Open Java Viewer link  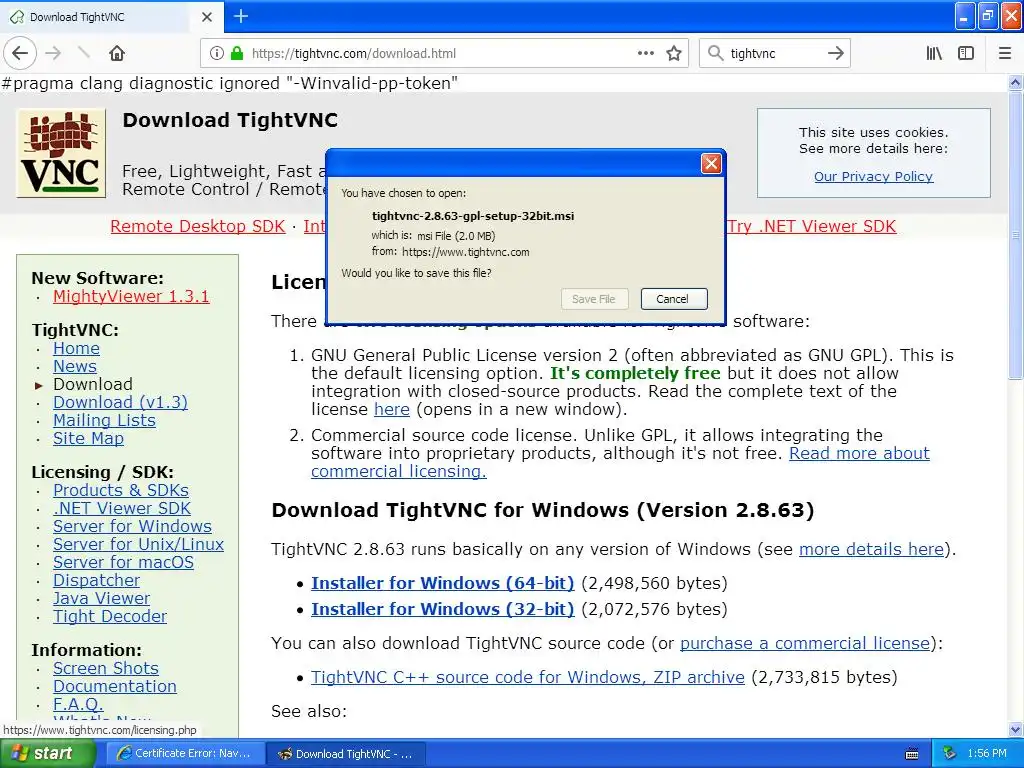click(101, 598)
